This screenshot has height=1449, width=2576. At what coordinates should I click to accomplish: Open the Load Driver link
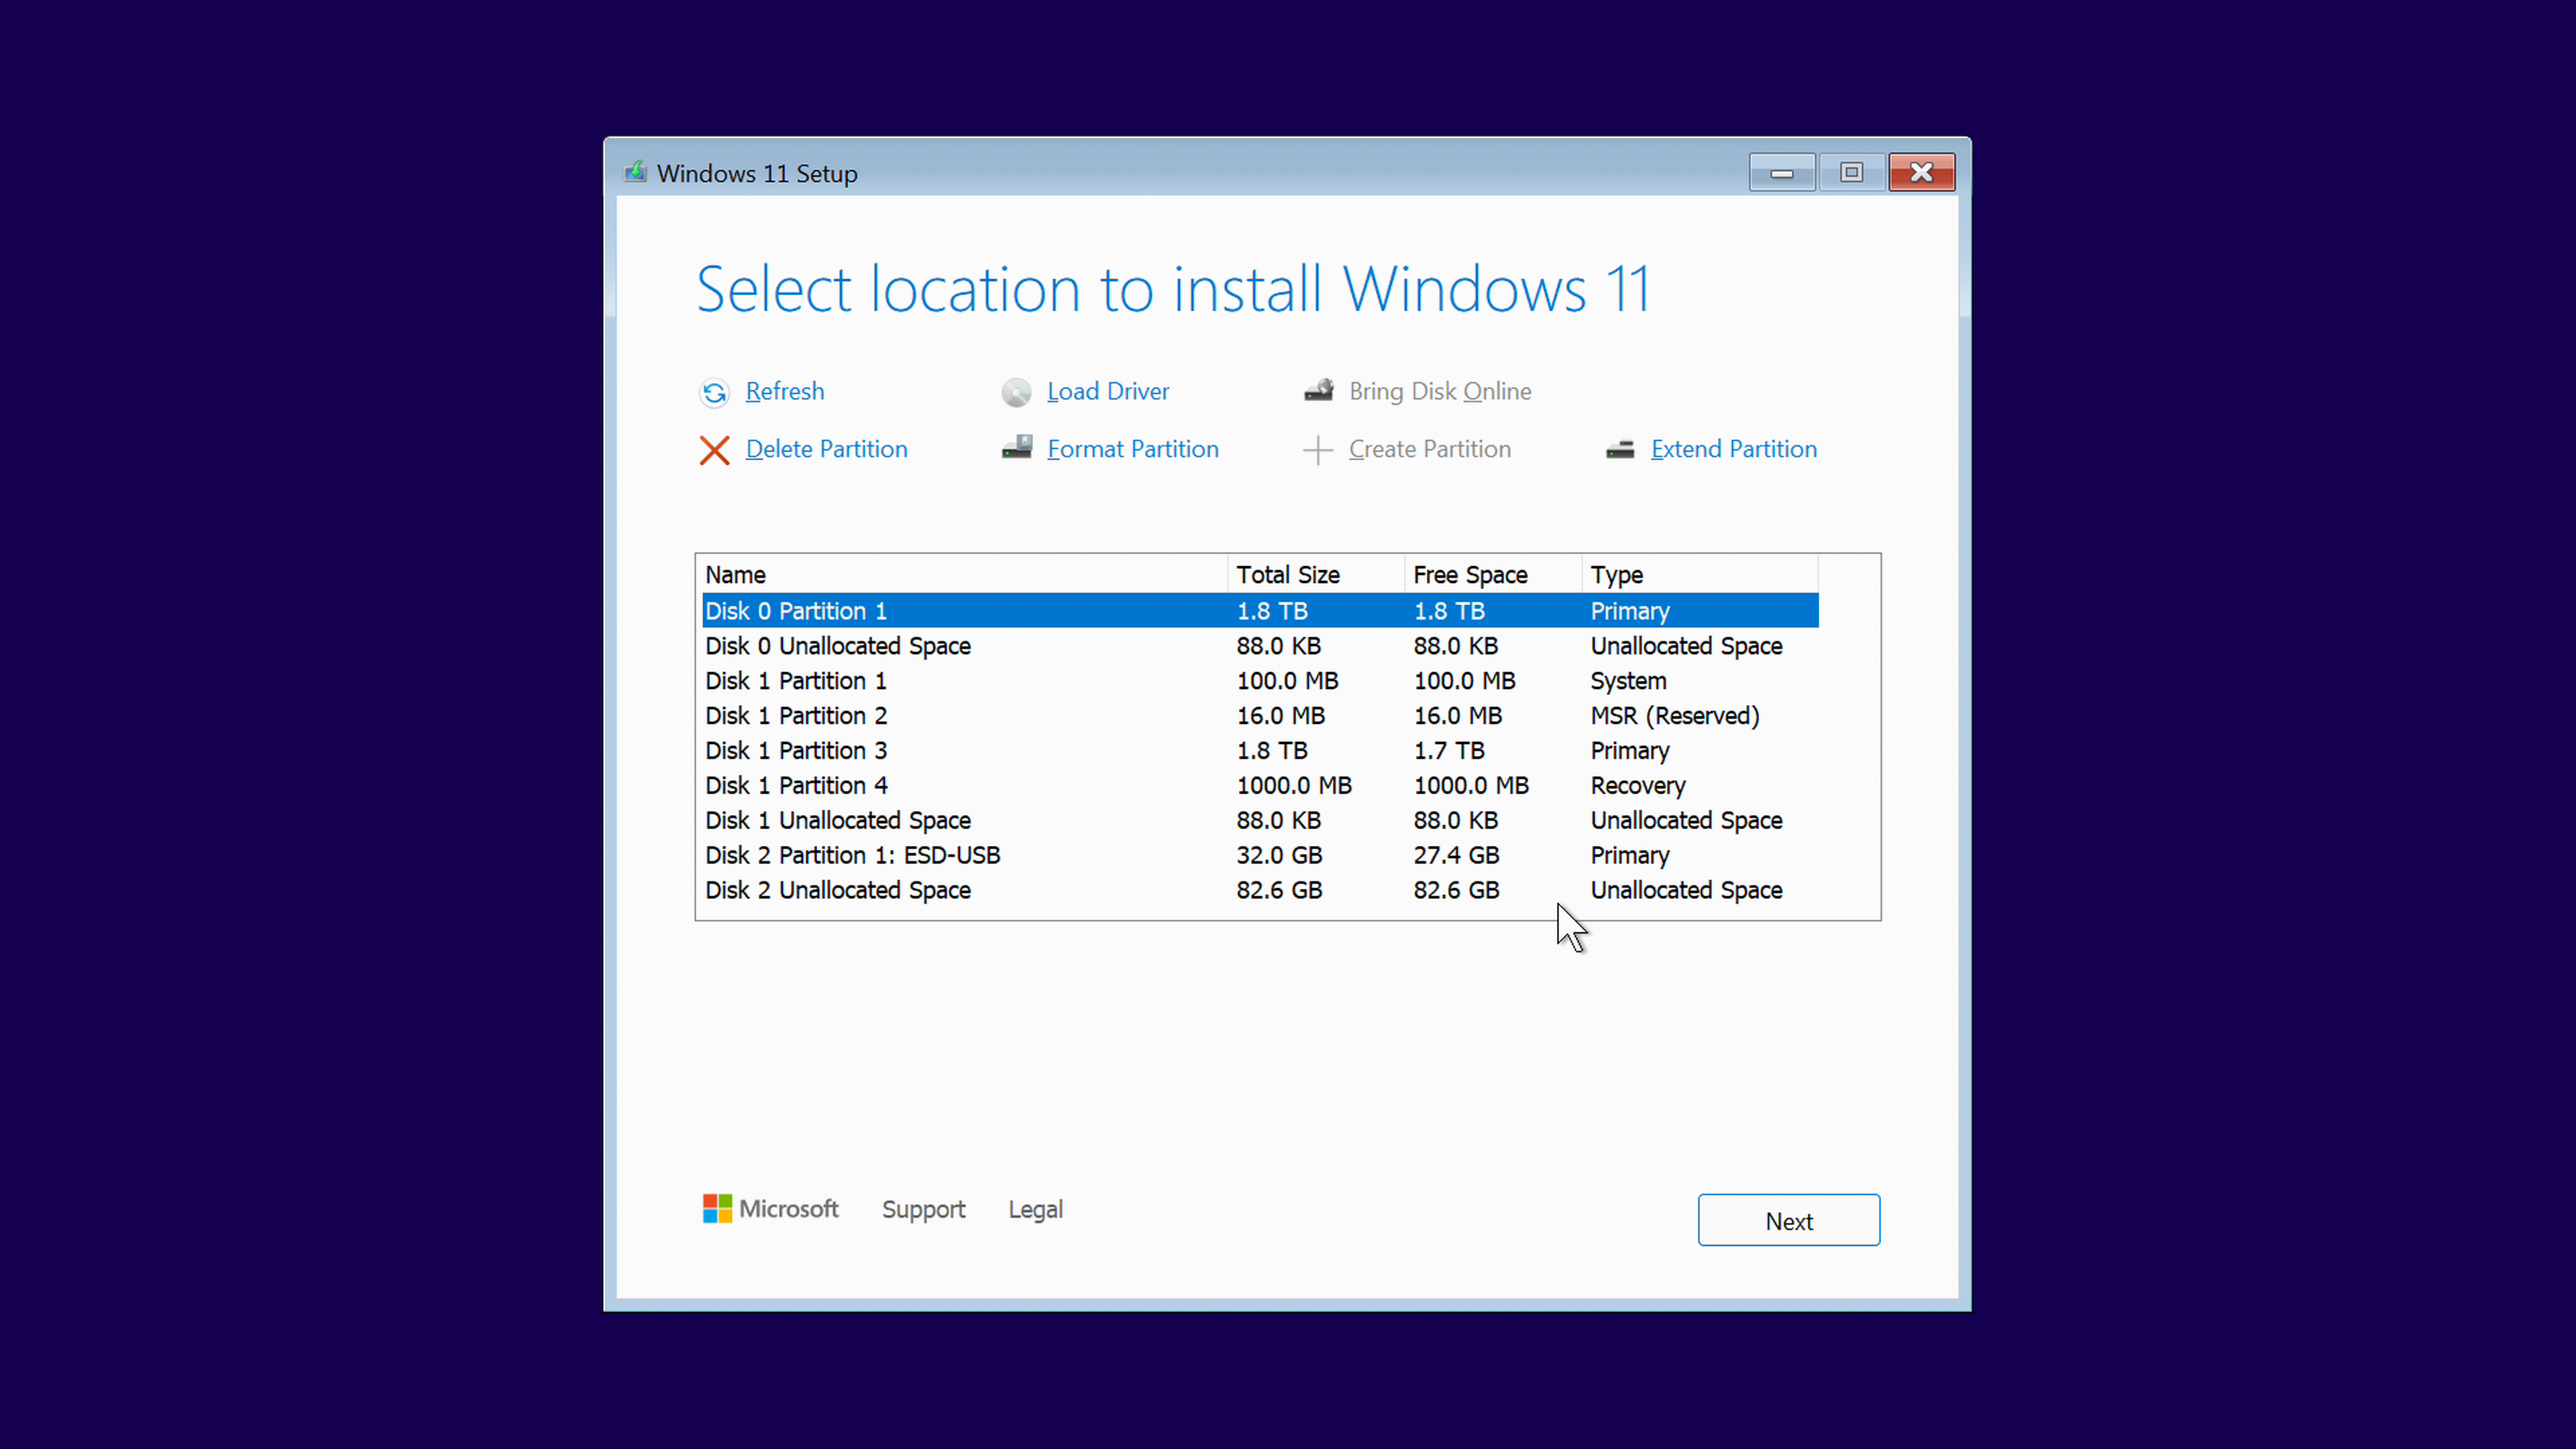pos(1108,391)
